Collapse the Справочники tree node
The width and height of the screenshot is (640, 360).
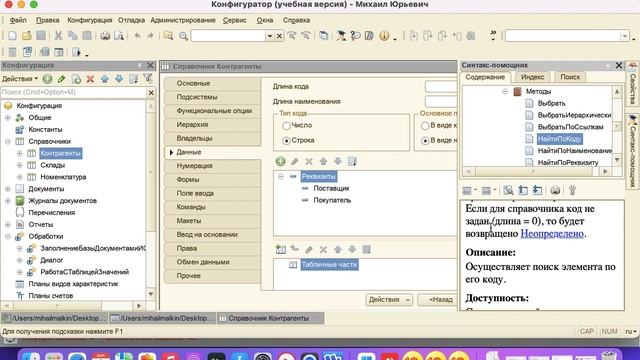coord(8,142)
